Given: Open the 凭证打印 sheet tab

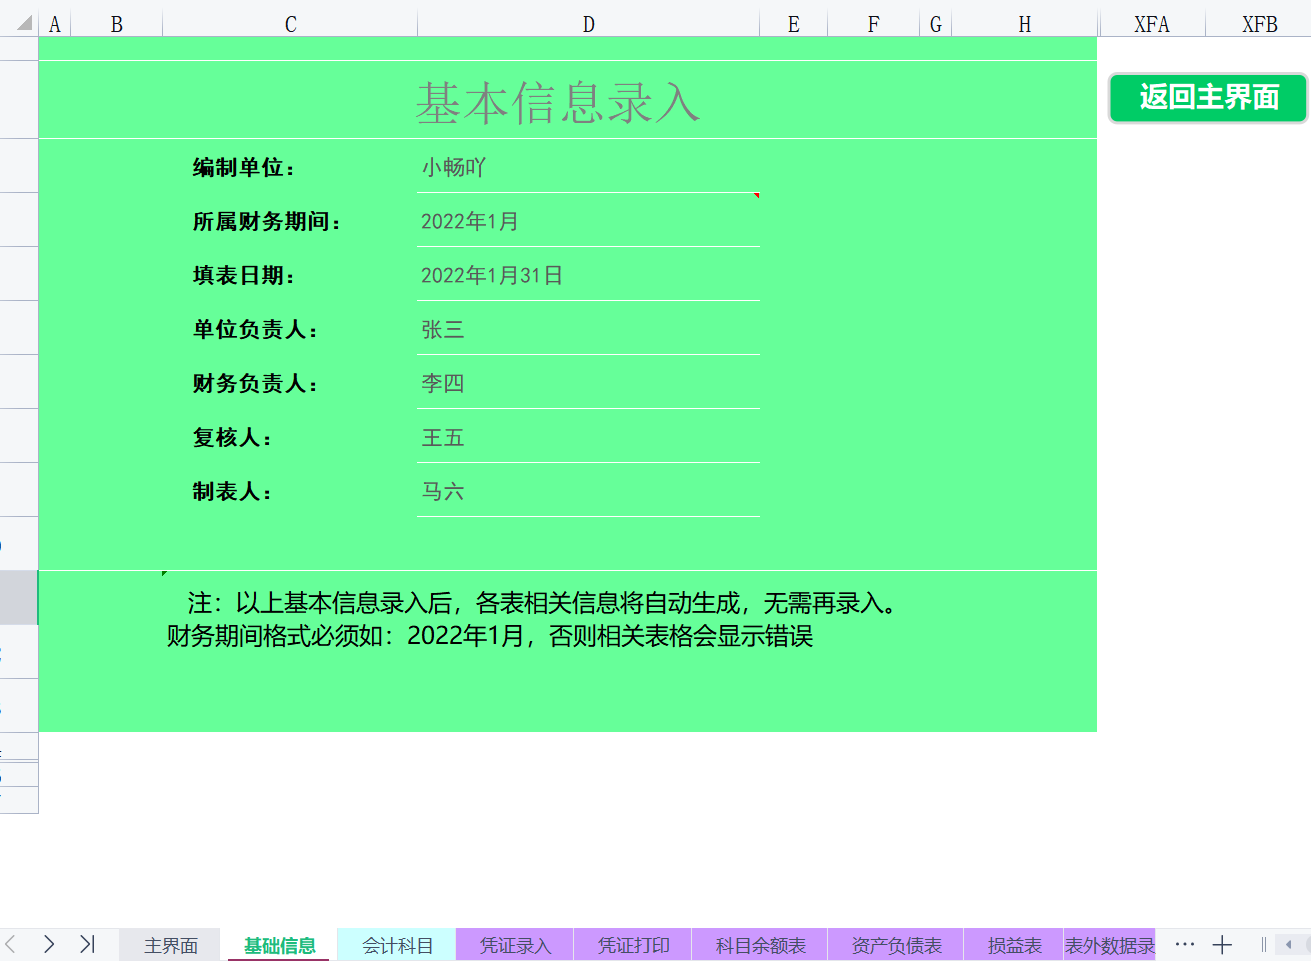Looking at the screenshot, I should [632, 943].
